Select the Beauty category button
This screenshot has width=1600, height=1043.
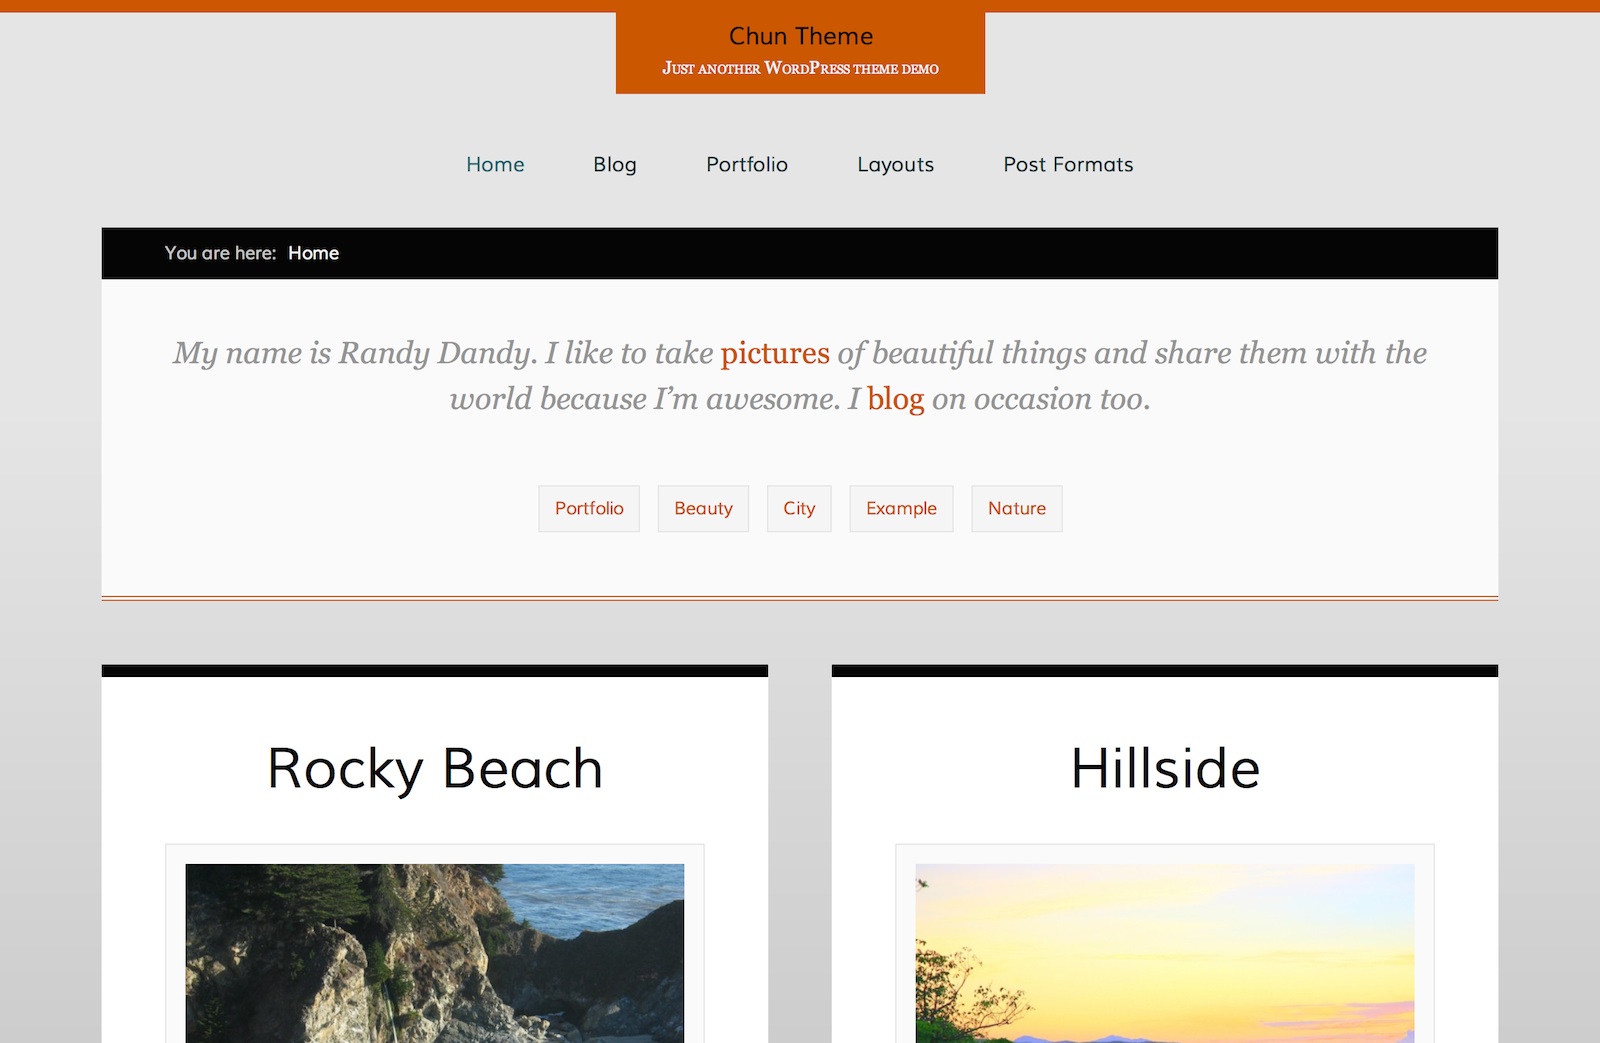tap(703, 508)
